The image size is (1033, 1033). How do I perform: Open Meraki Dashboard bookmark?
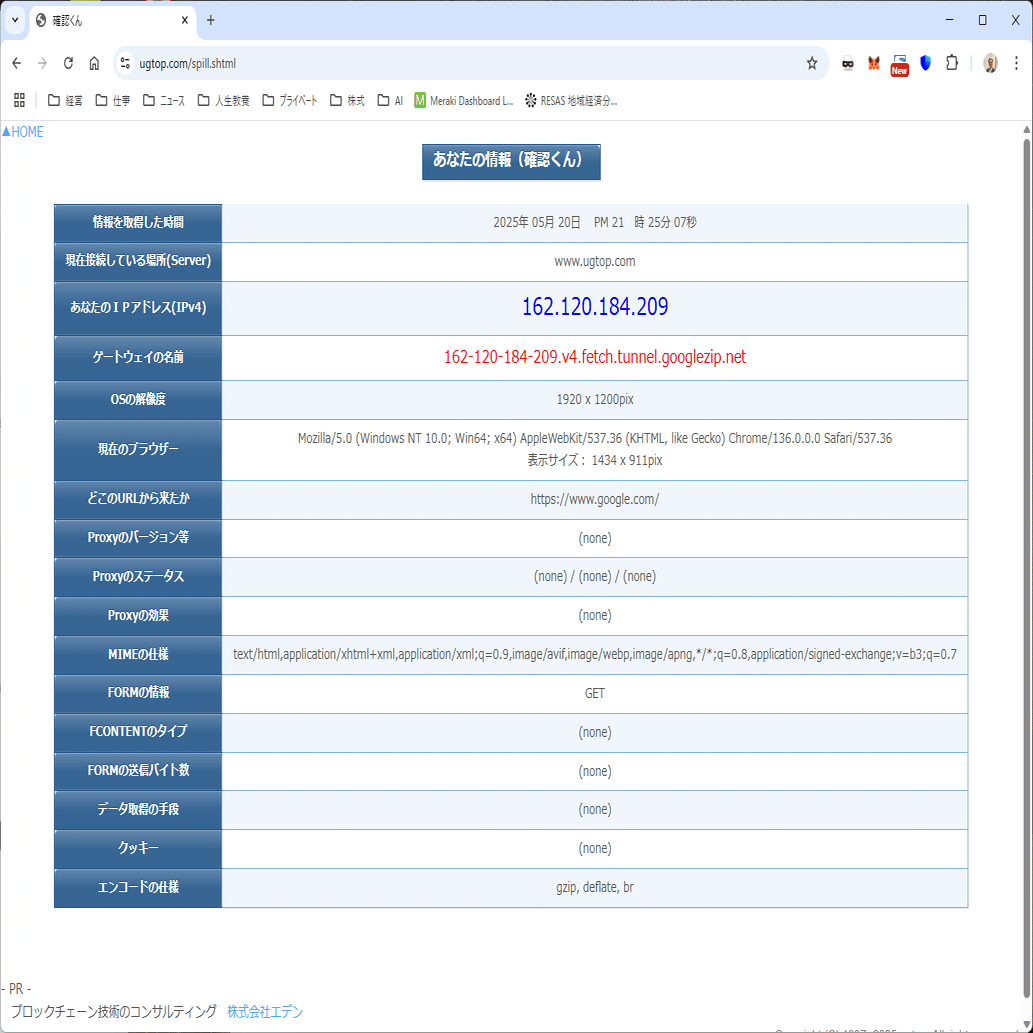pos(464,100)
